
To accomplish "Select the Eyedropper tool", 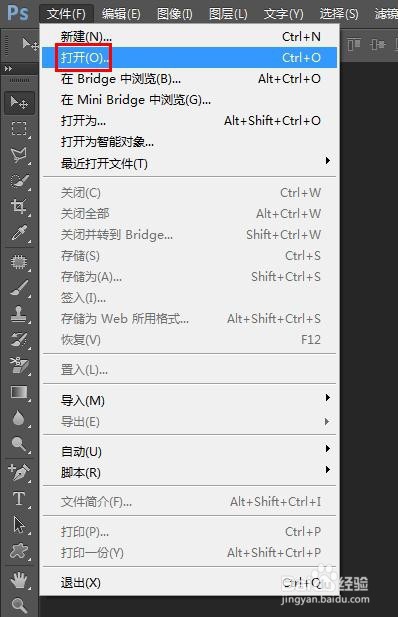I will tap(19, 233).
